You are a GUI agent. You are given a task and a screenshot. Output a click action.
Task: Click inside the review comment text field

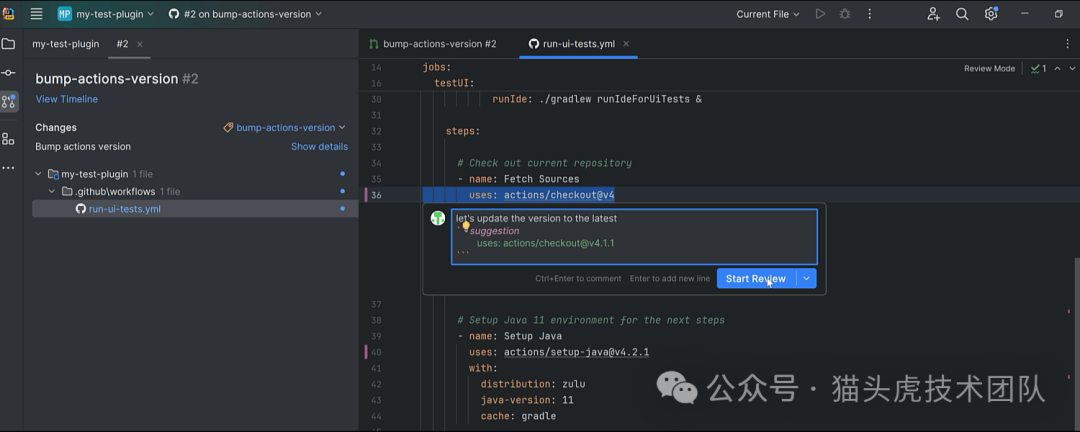(634, 237)
